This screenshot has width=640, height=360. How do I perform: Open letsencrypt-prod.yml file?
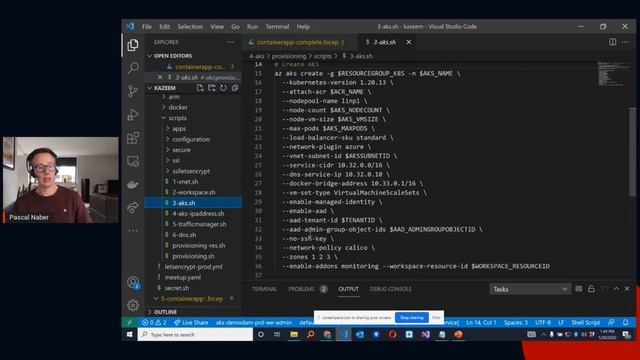[193, 267]
